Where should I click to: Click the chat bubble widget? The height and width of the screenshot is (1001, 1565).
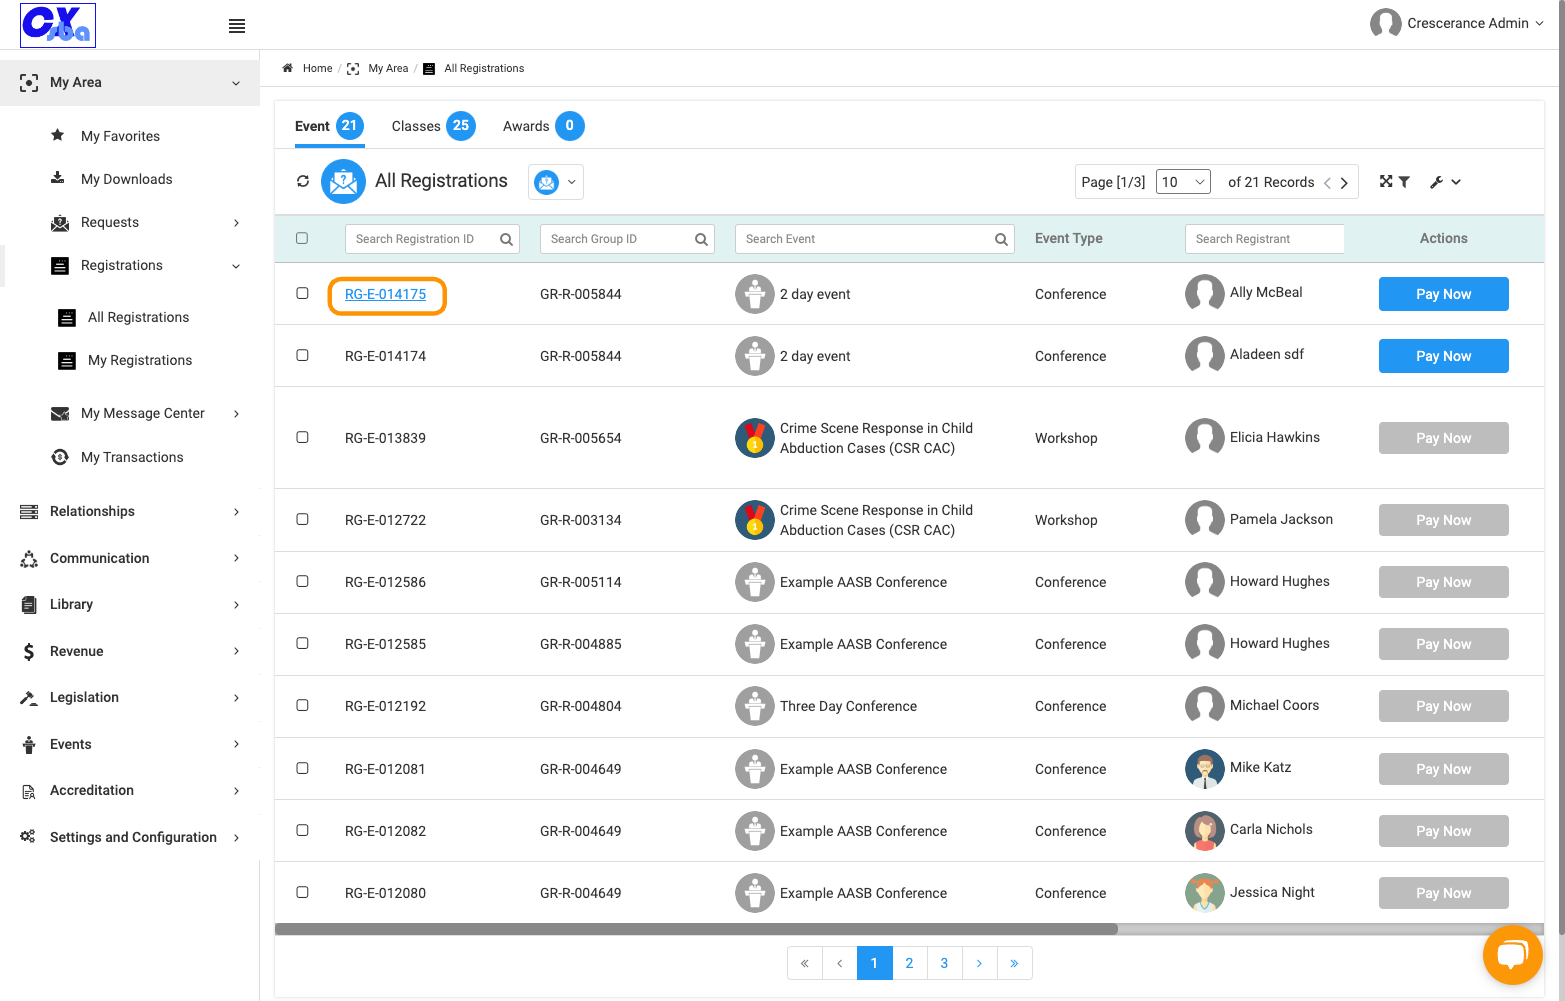(x=1512, y=955)
